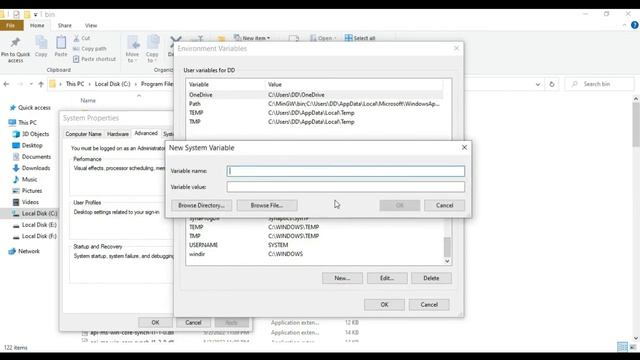Expand the address bar history dropdown
The width and height of the screenshot is (640, 360).
point(538,84)
